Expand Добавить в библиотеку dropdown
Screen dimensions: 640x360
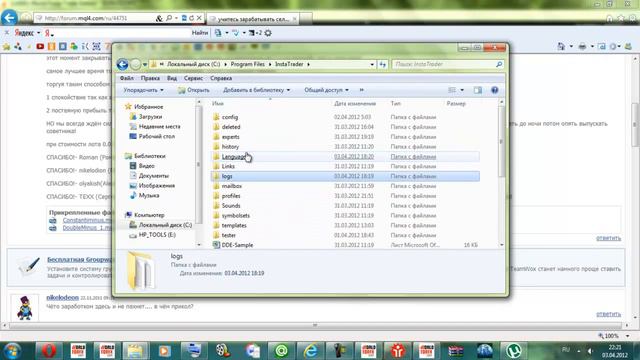pos(256,90)
